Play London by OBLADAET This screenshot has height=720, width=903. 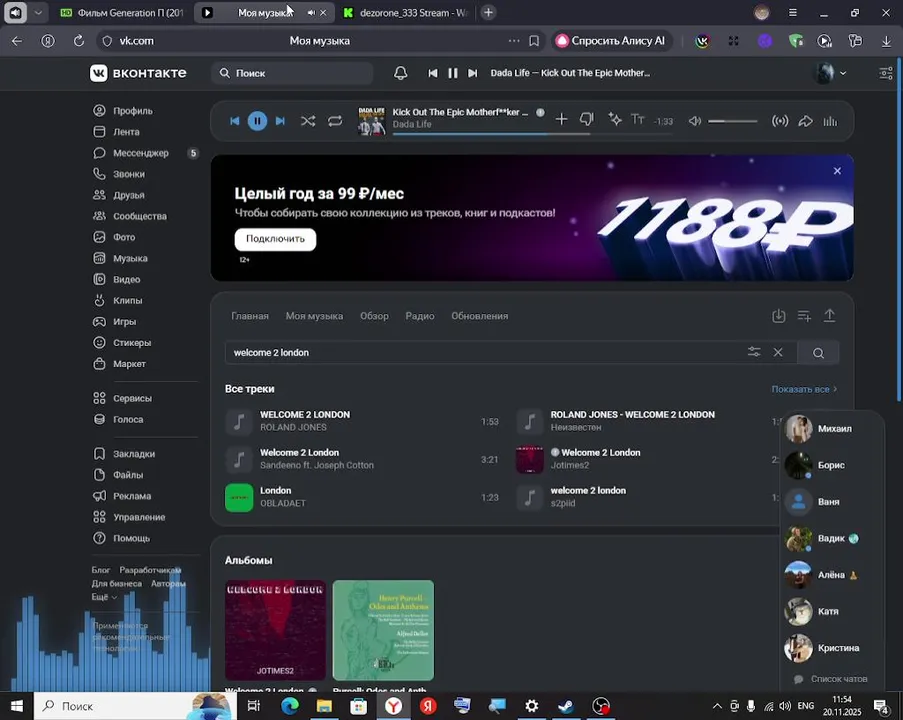(x=362, y=497)
